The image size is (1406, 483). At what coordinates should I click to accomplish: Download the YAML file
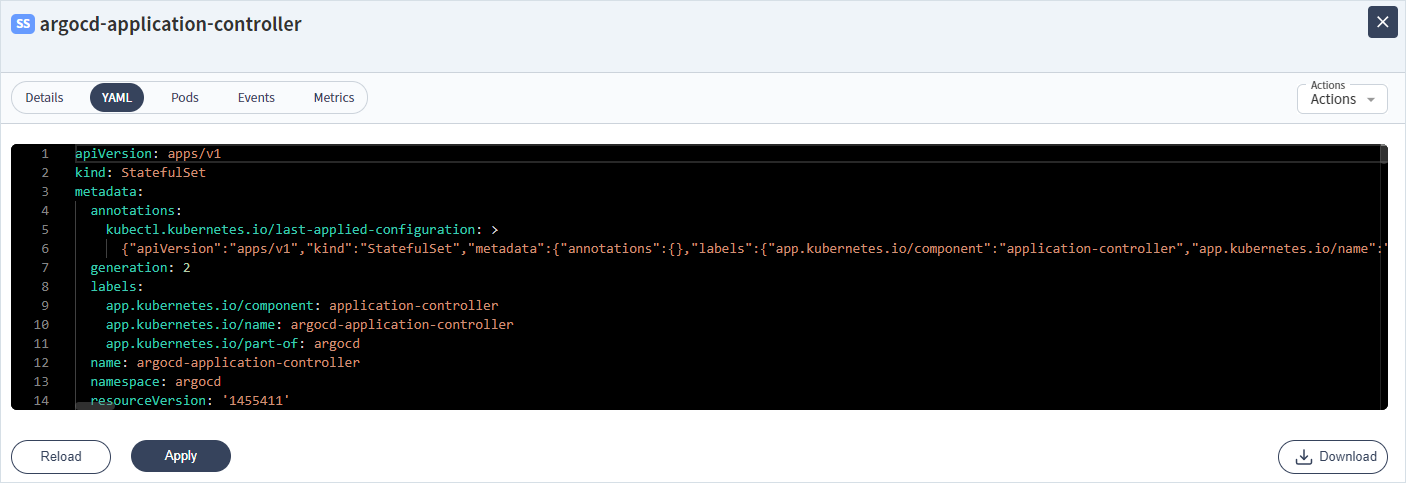pos(1333,456)
